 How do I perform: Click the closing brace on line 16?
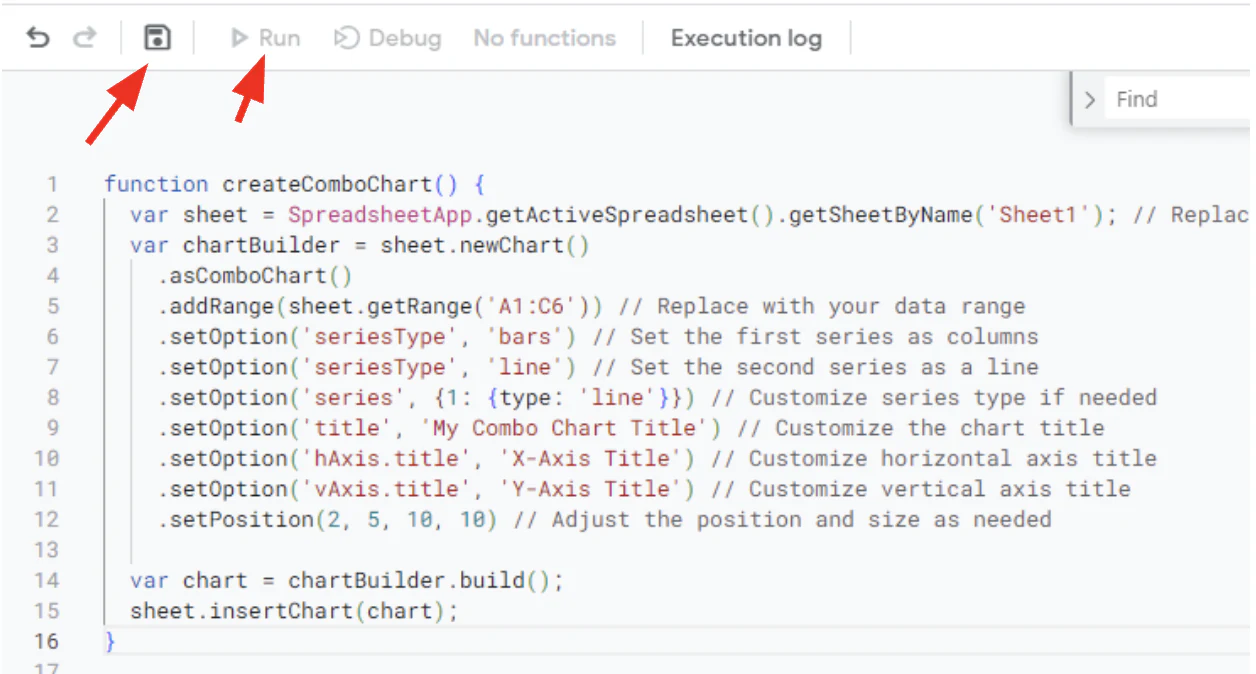(x=110, y=642)
